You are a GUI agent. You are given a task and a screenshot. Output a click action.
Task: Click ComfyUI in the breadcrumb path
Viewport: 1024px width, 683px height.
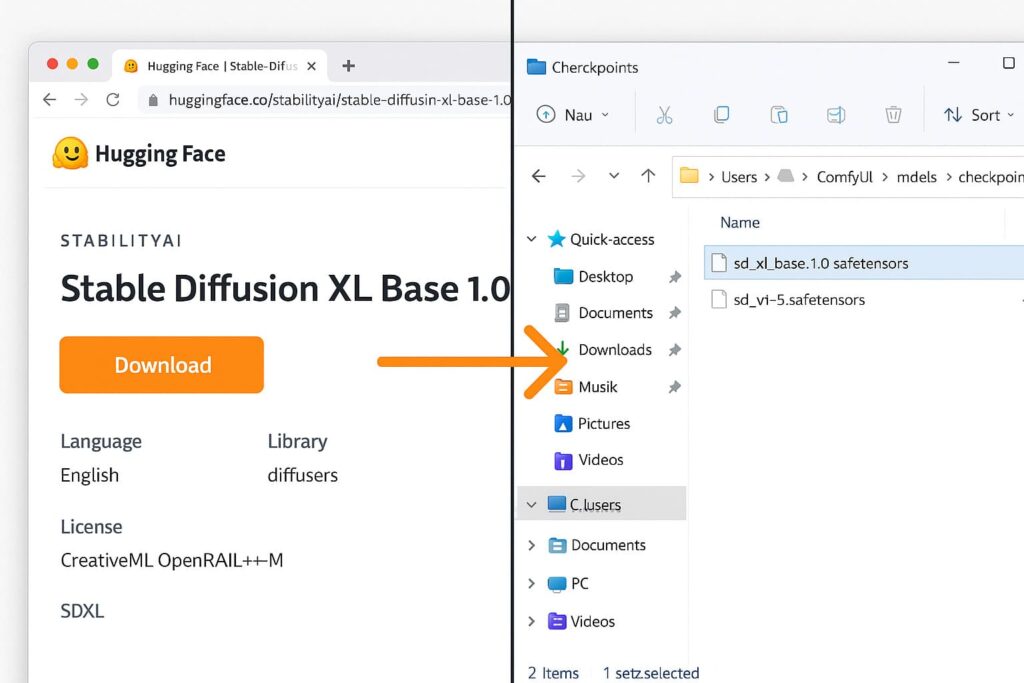(x=844, y=177)
